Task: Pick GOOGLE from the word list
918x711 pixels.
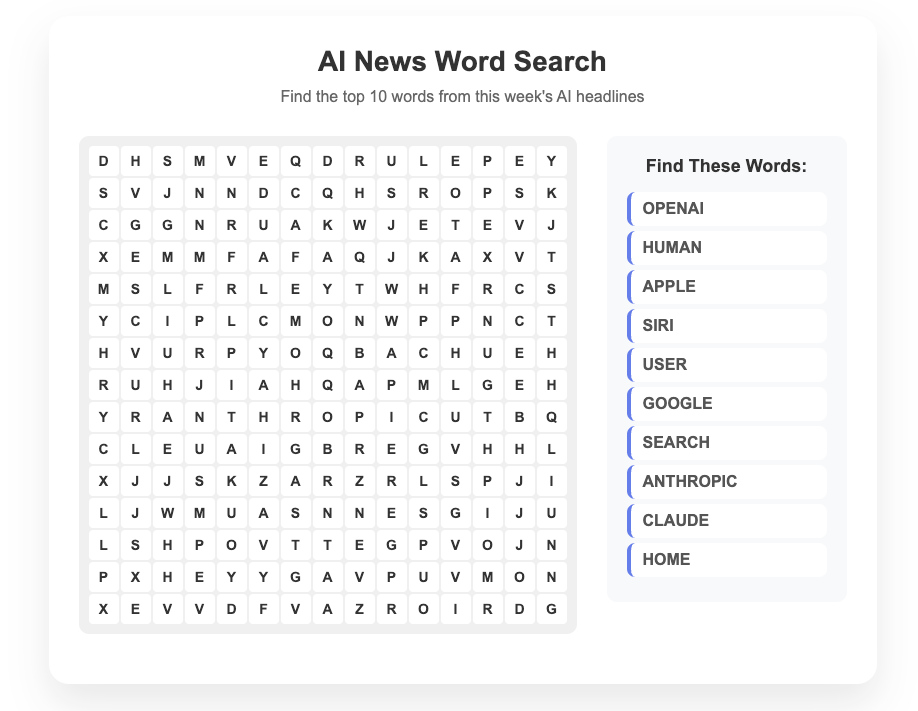Action: click(x=727, y=404)
